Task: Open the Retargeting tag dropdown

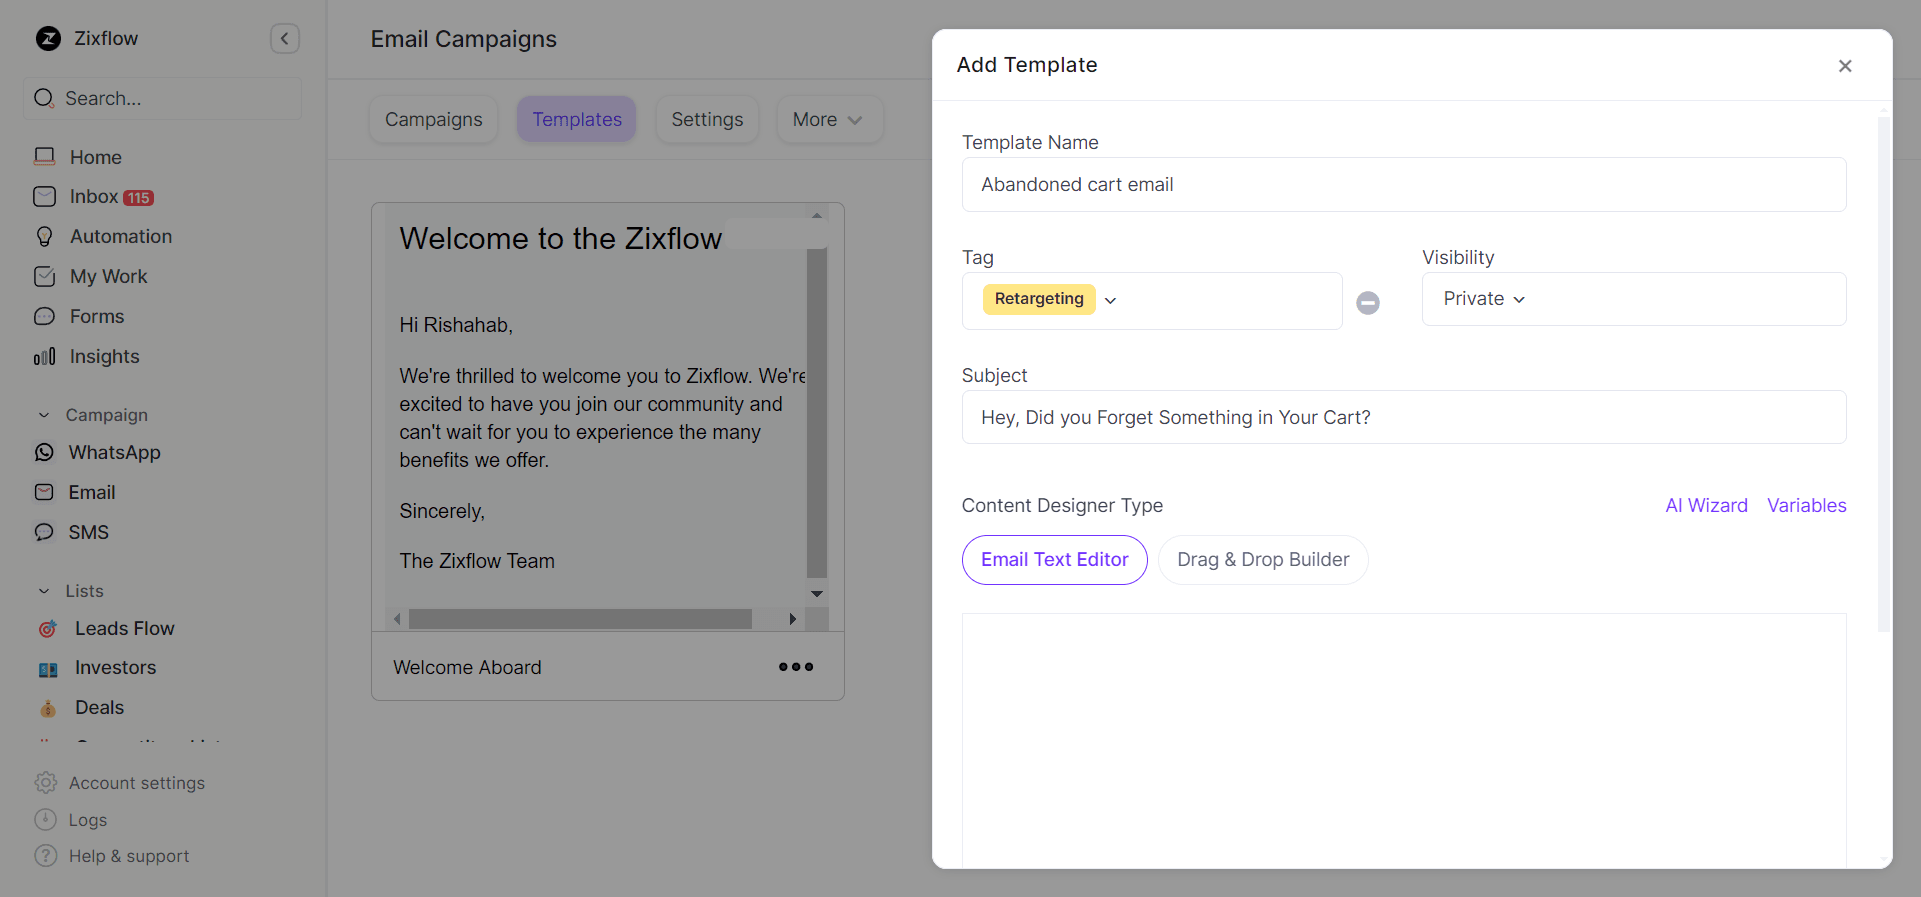Action: click(1110, 300)
